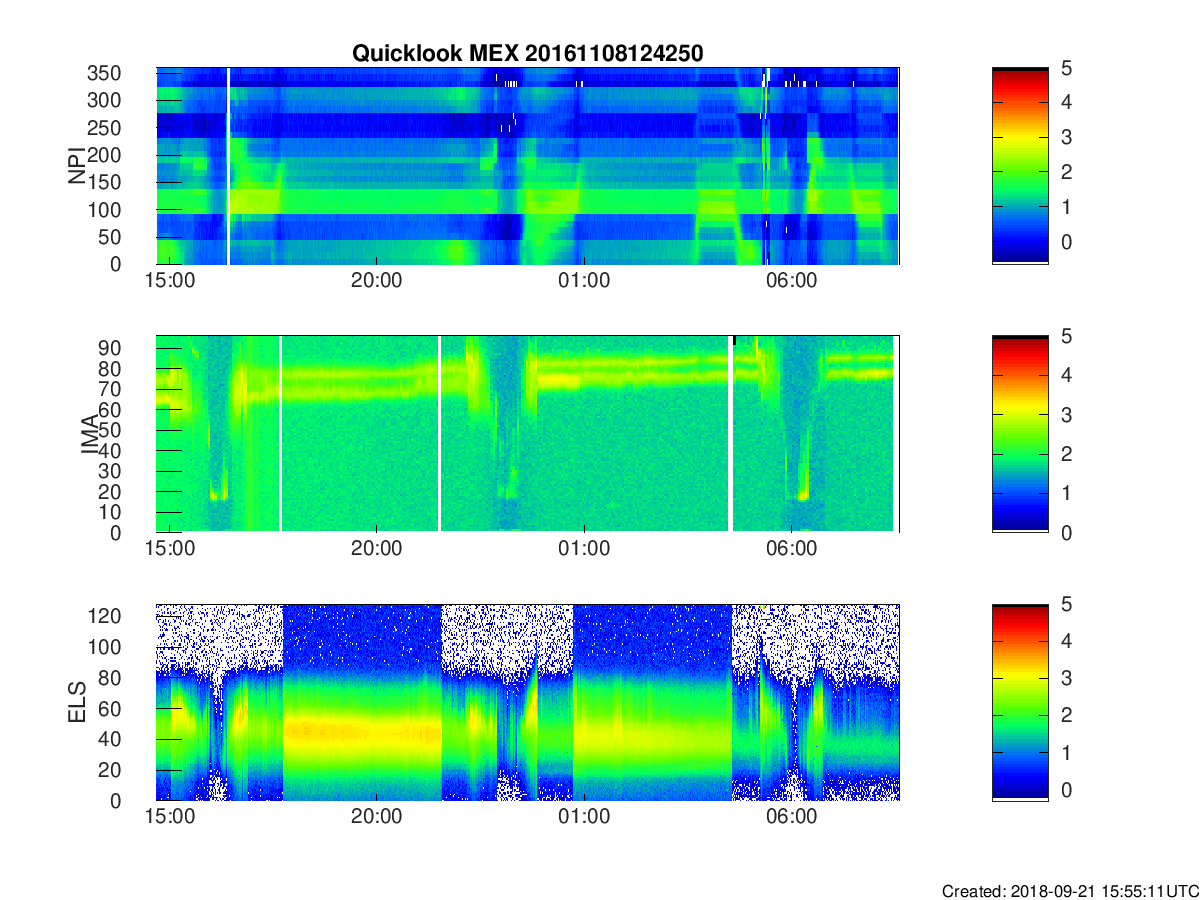Click the 15:00 time label under NPI panel
Screen dimensions: 1200x900
pyautogui.click(x=170, y=282)
